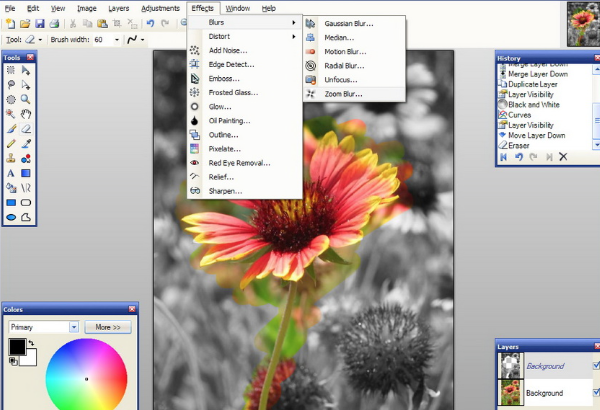Select the Pencil tool
Viewport: 600px width, 410px height.
click(x=11, y=144)
